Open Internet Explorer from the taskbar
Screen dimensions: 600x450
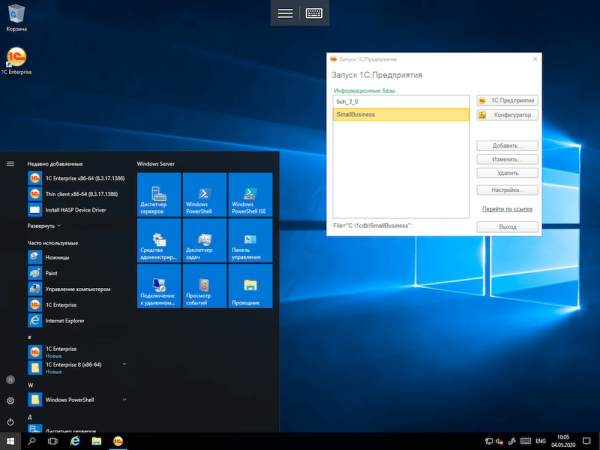tap(75, 440)
